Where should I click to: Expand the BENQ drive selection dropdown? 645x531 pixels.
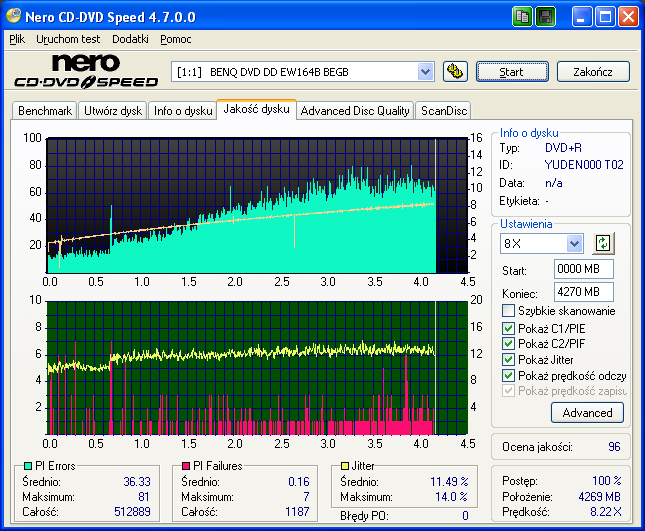tap(425, 72)
